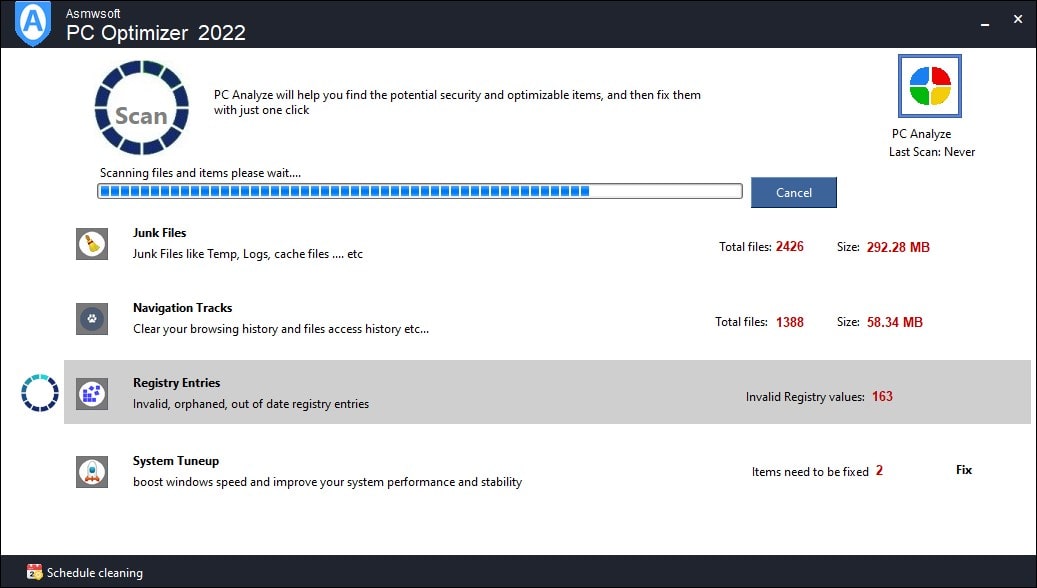Click the Asmwsoft shield logo
This screenshot has height=588, width=1037.
pos(33,23)
